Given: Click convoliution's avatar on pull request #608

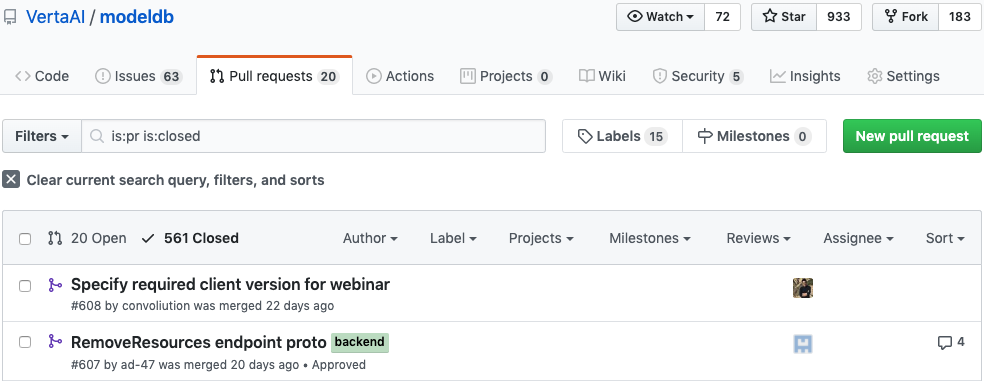Looking at the screenshot, I should click(x=803, y=287).
